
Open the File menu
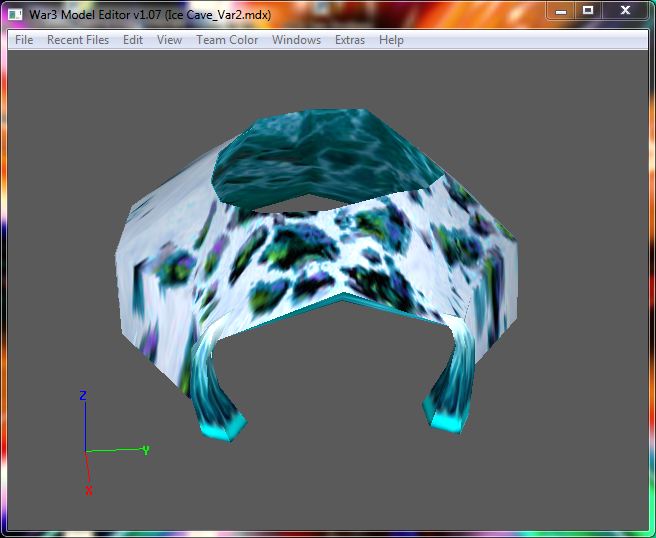coord(24,40)
